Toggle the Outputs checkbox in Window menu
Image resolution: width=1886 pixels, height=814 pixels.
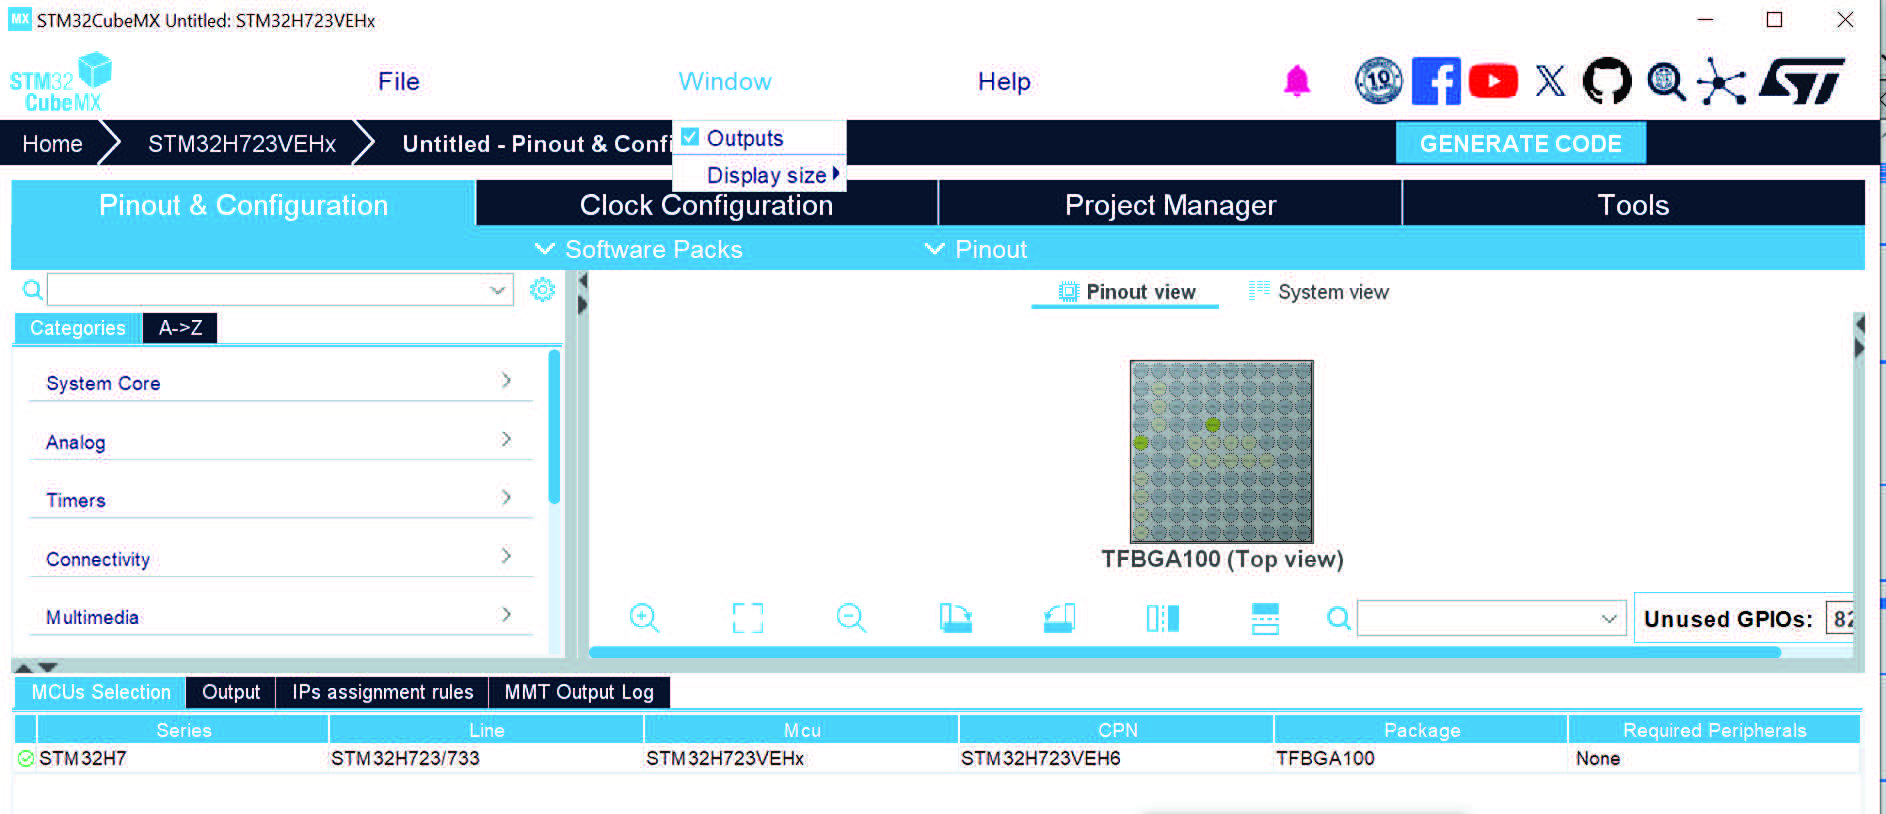(x=690, y=137)
